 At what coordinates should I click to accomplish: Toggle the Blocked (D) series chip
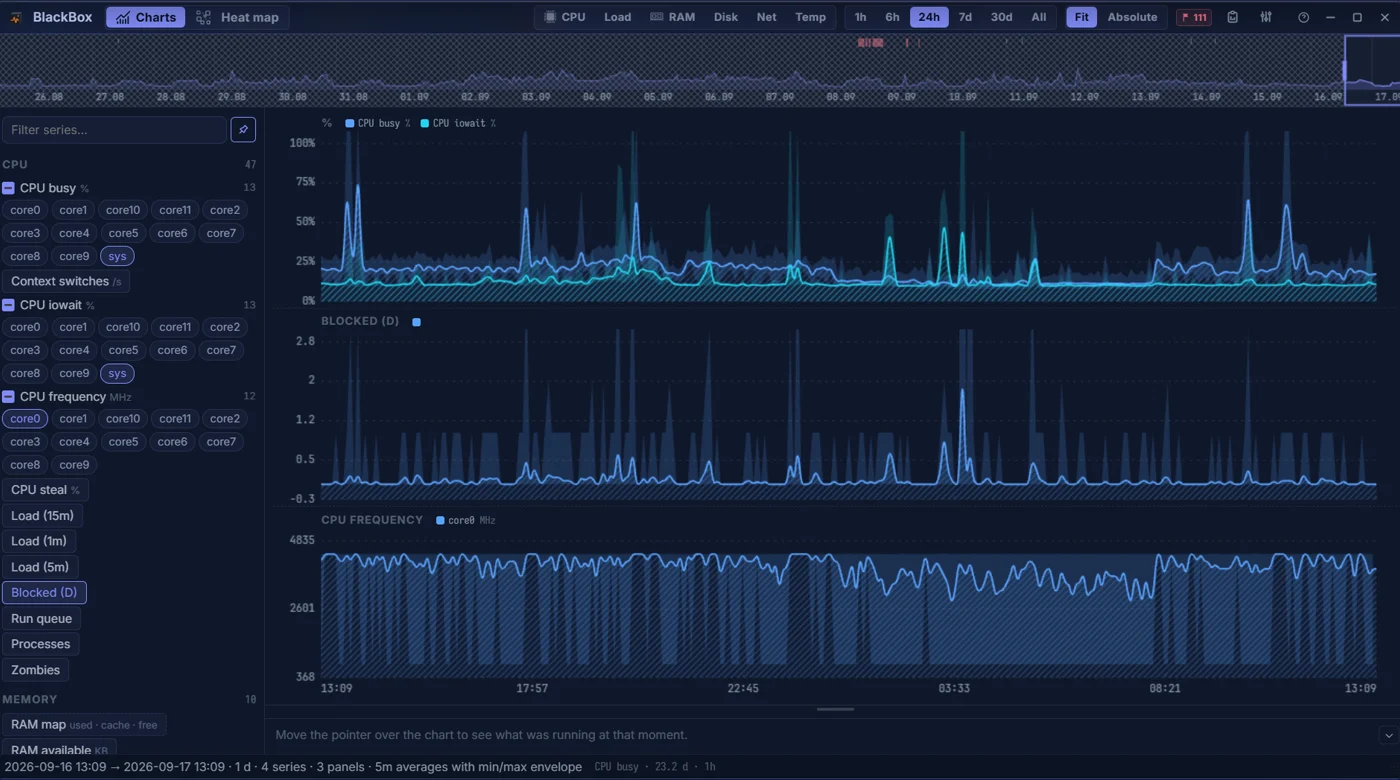tap(44, 593)
